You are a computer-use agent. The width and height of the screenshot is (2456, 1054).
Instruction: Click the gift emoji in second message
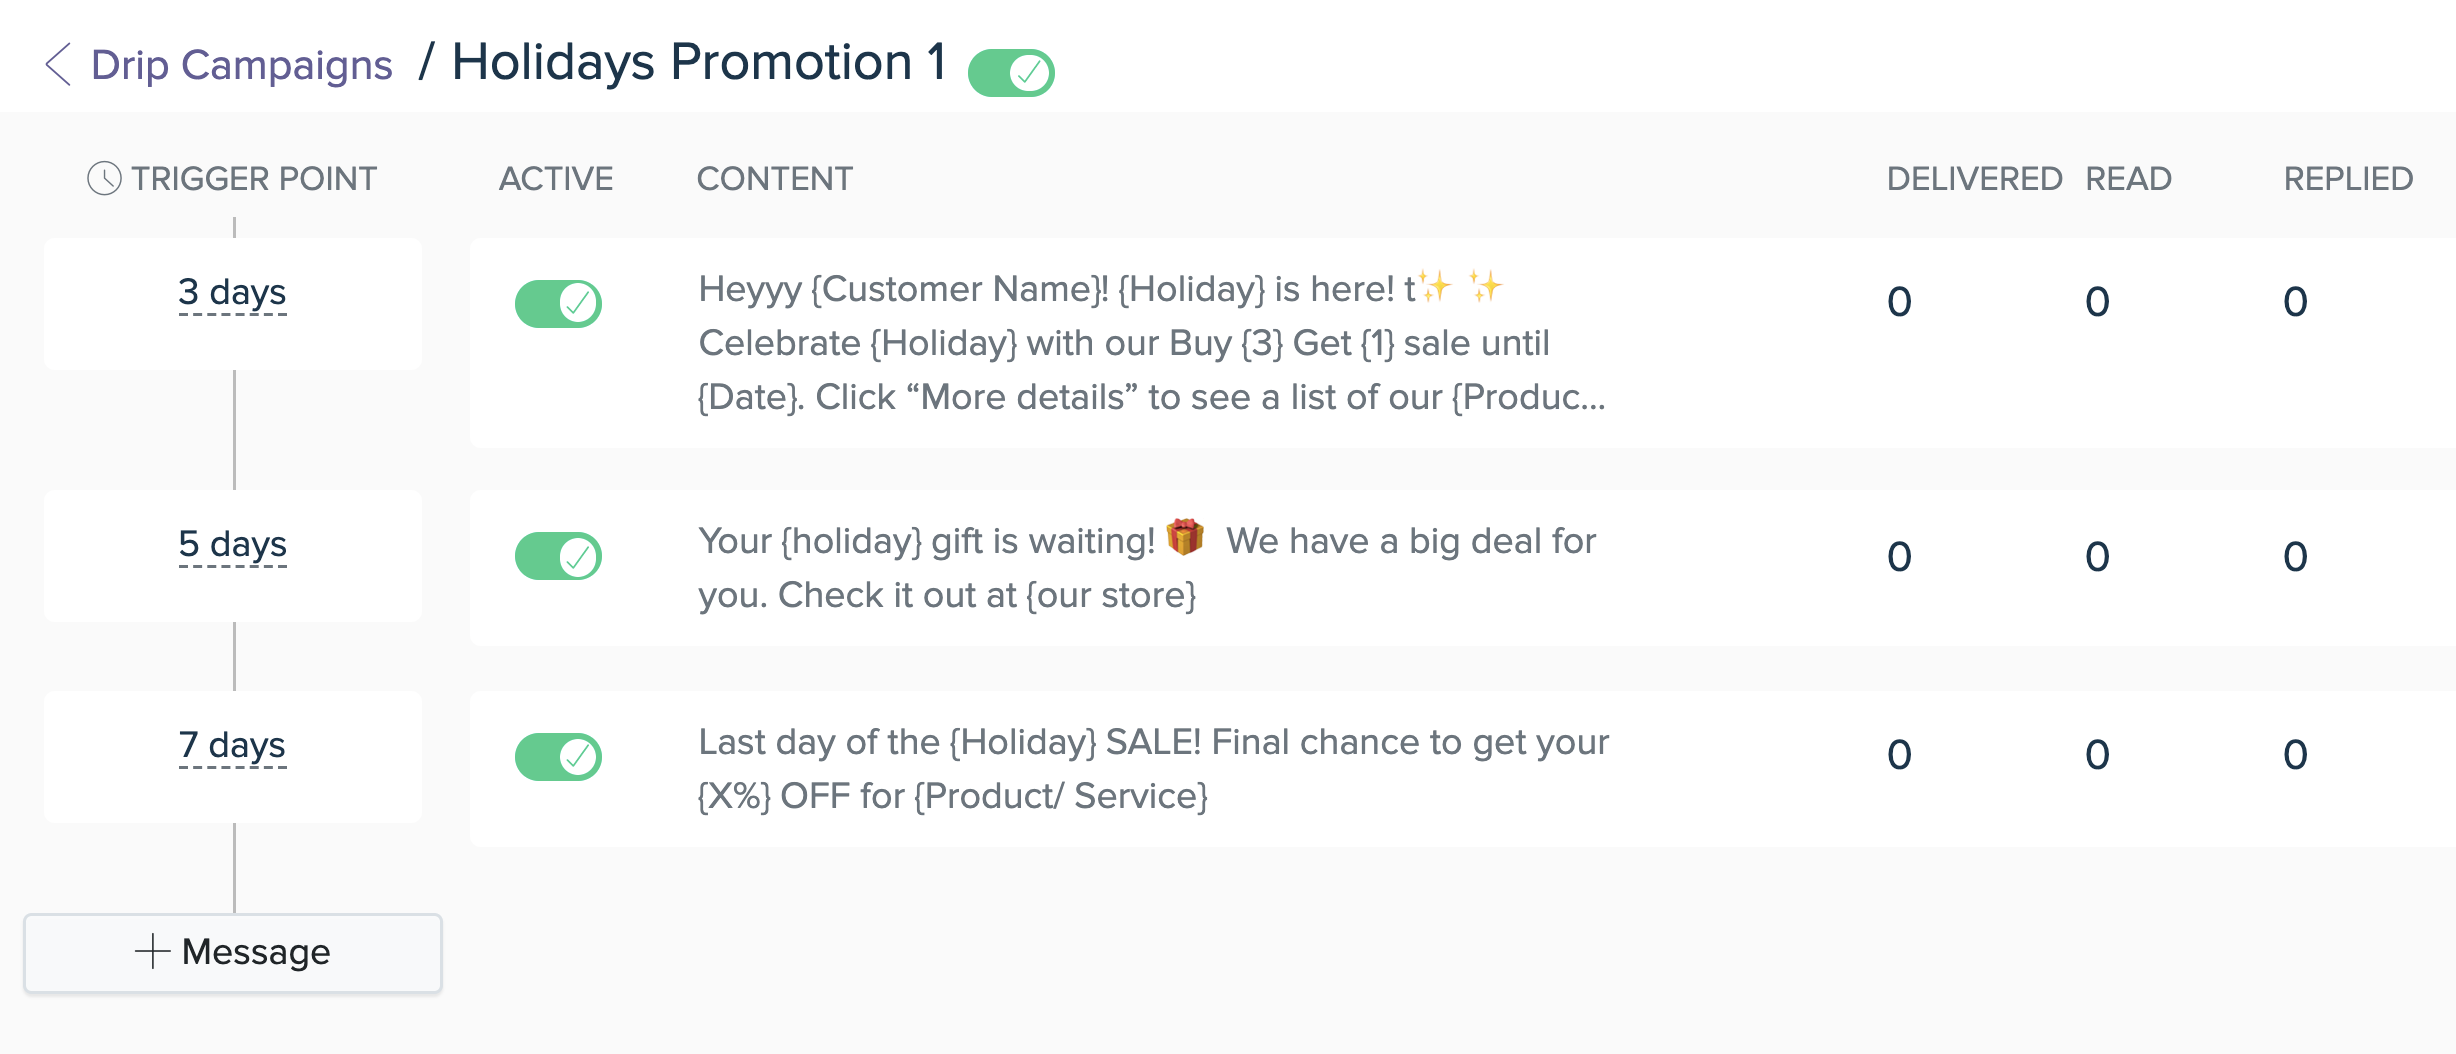1185,538
